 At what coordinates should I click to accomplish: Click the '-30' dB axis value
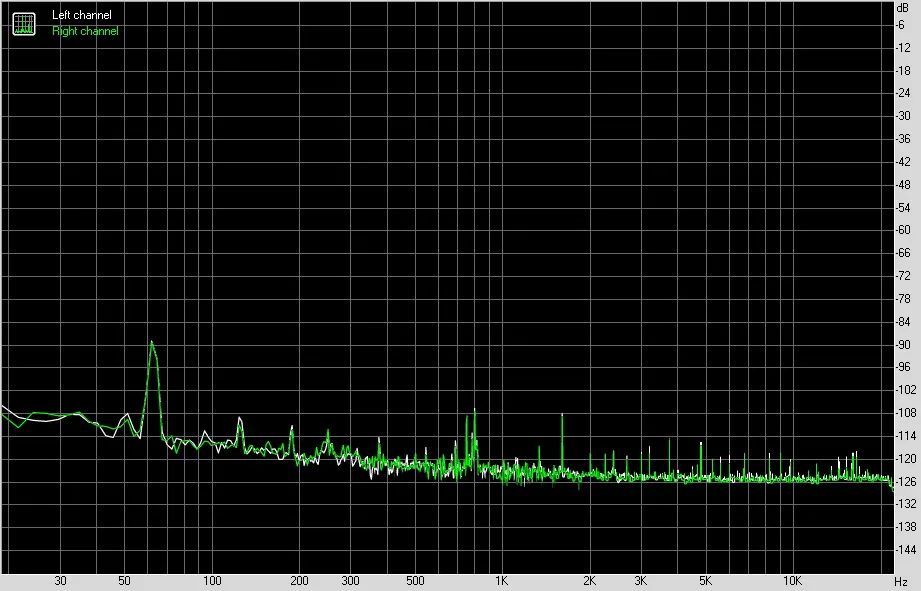point(903,116)
